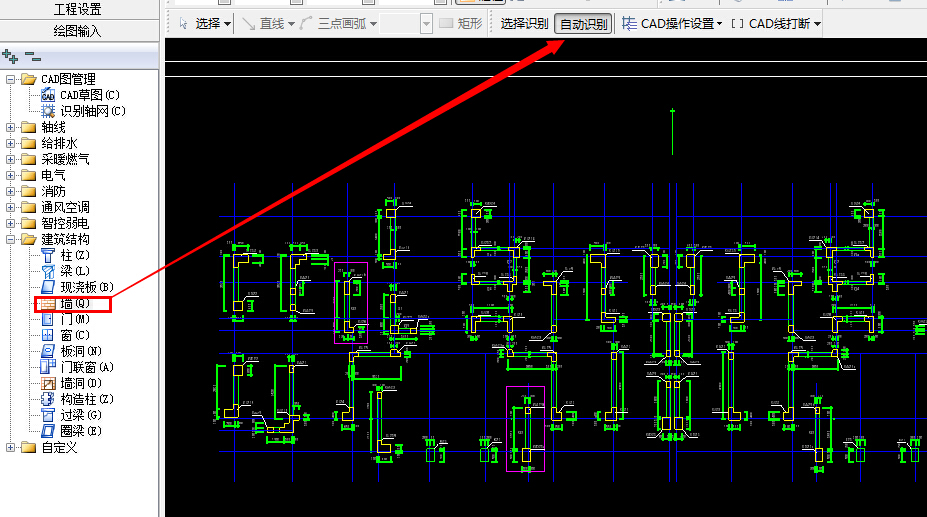Click the 智控弱电 folder label
The width and height of the screenshot is (927, 517).
point(65,223)
